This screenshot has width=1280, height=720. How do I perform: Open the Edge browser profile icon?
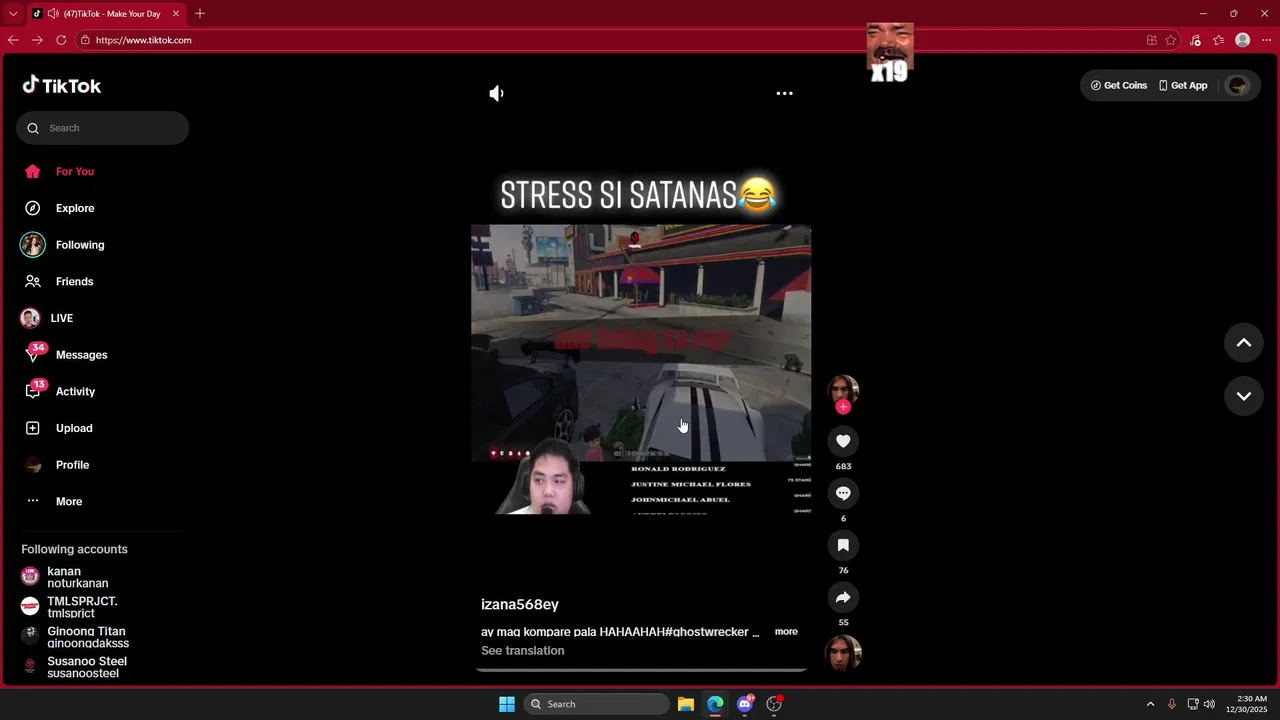point(1242,40)
